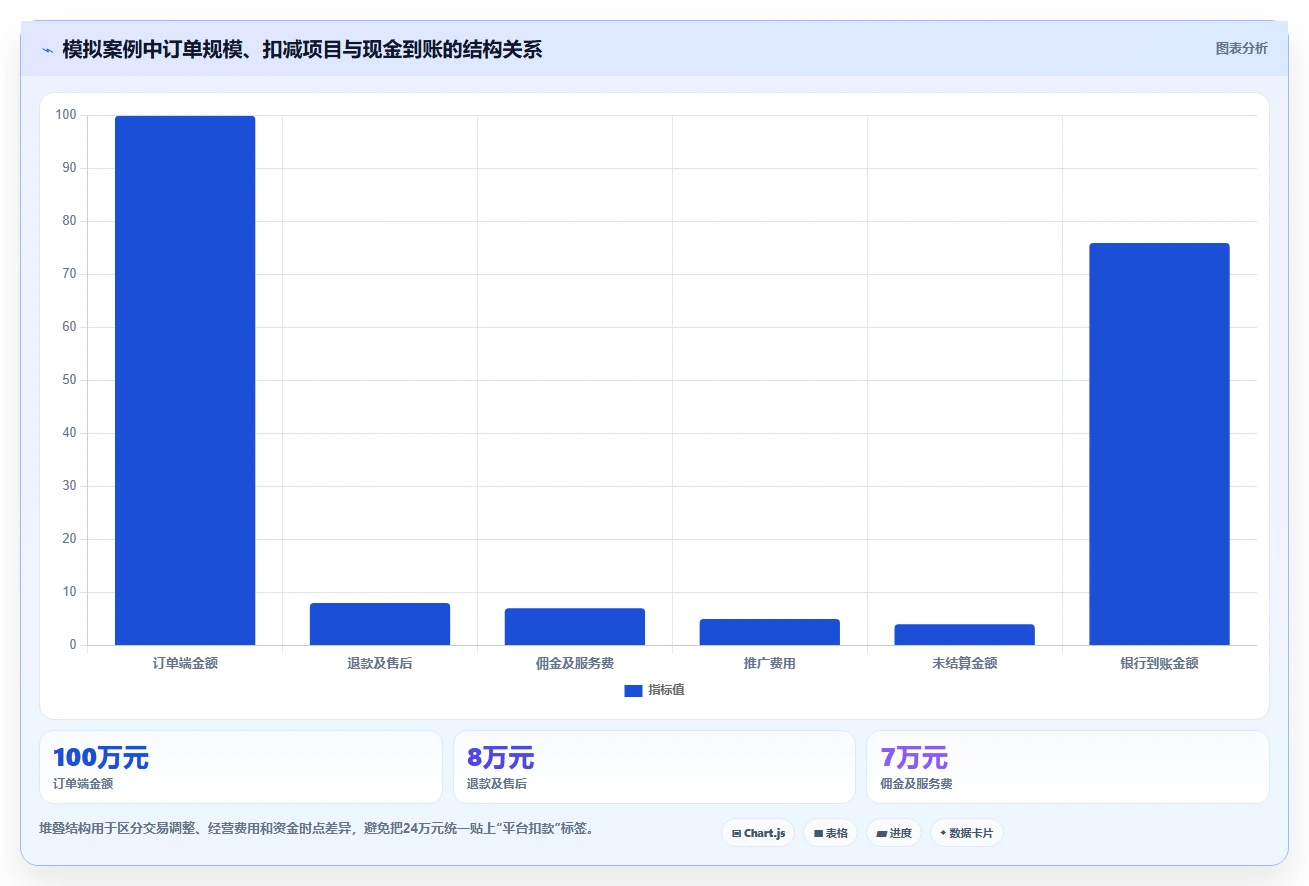Screen dimensions: 1309x886
Task: Click the 佣金及服务费 x-axis label
Action: point(575,663)
